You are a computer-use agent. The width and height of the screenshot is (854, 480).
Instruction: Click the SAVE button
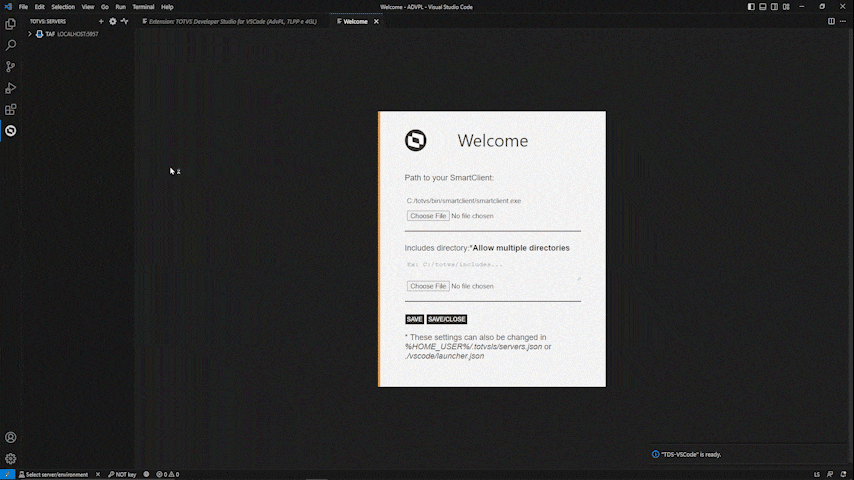pos(414,319)
